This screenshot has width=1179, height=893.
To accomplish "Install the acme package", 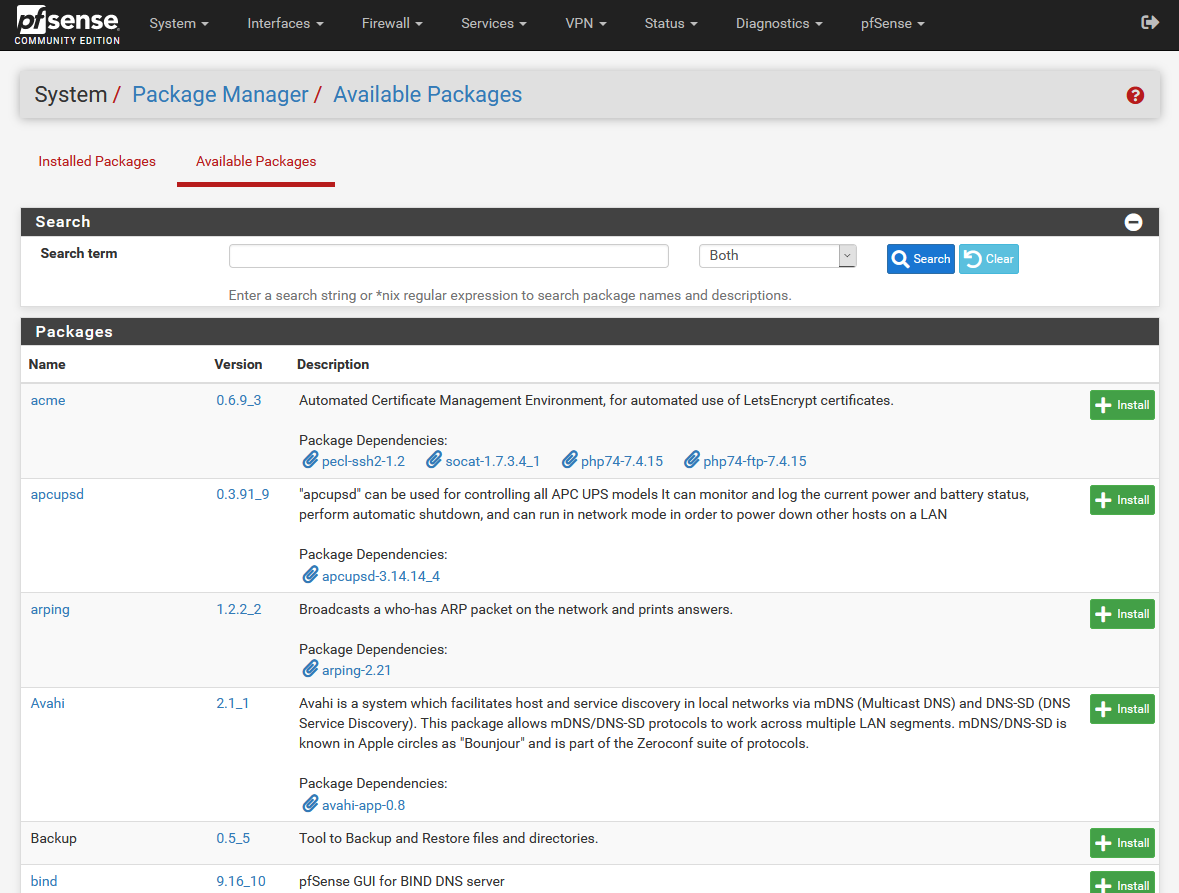I will (1122, 405).
